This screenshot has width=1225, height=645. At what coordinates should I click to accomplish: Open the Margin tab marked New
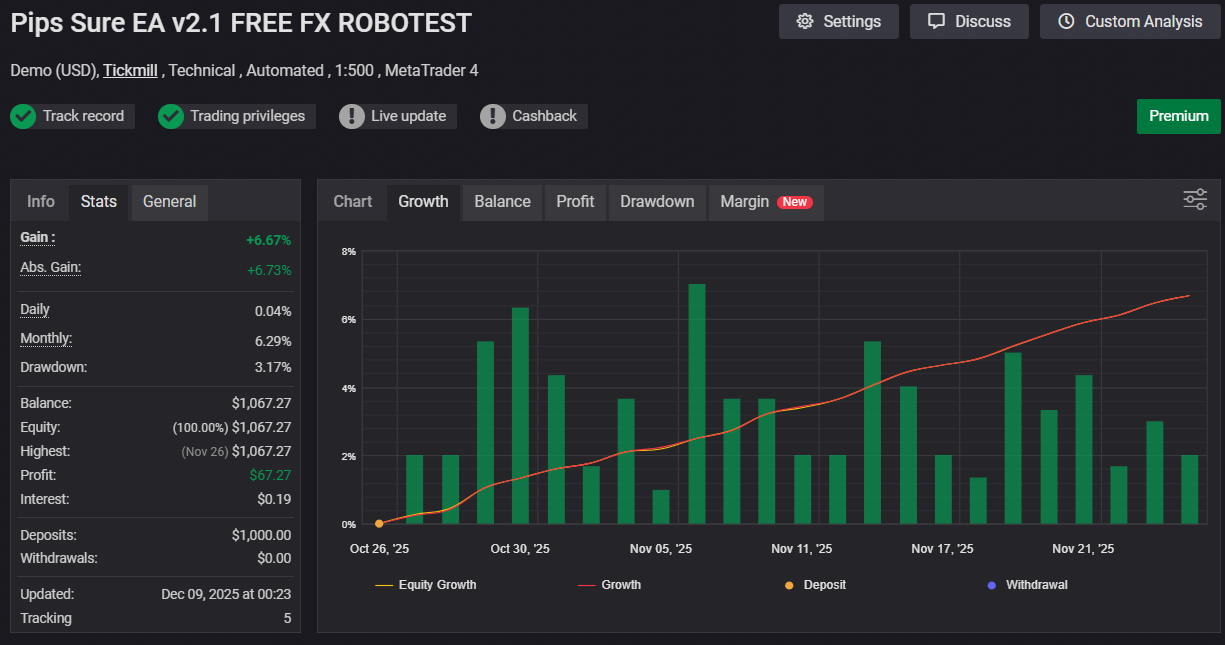coord(765,201)
